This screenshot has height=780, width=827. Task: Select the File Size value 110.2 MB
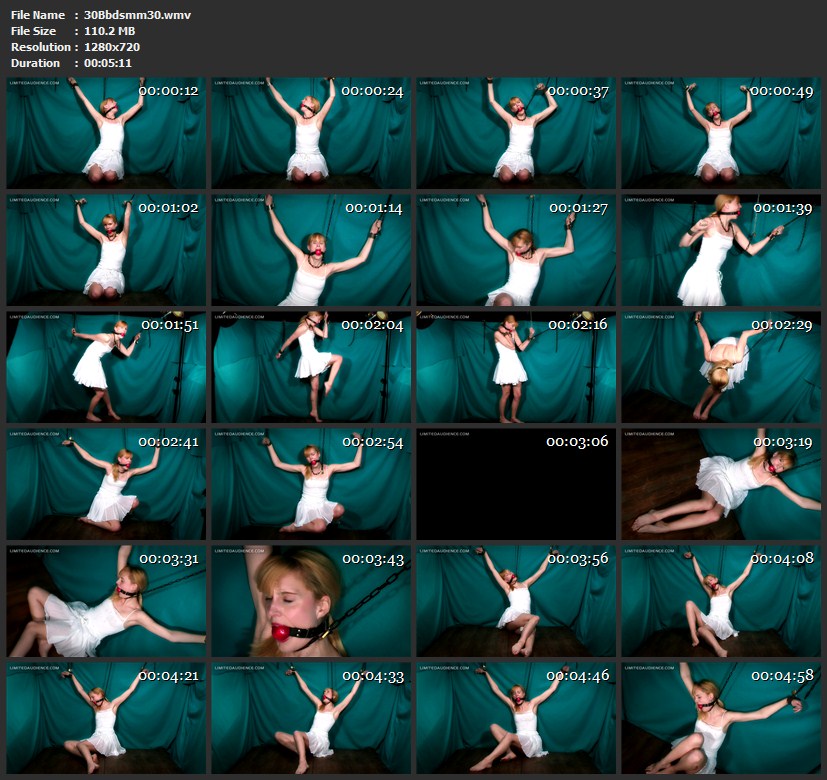click(109, 31)
